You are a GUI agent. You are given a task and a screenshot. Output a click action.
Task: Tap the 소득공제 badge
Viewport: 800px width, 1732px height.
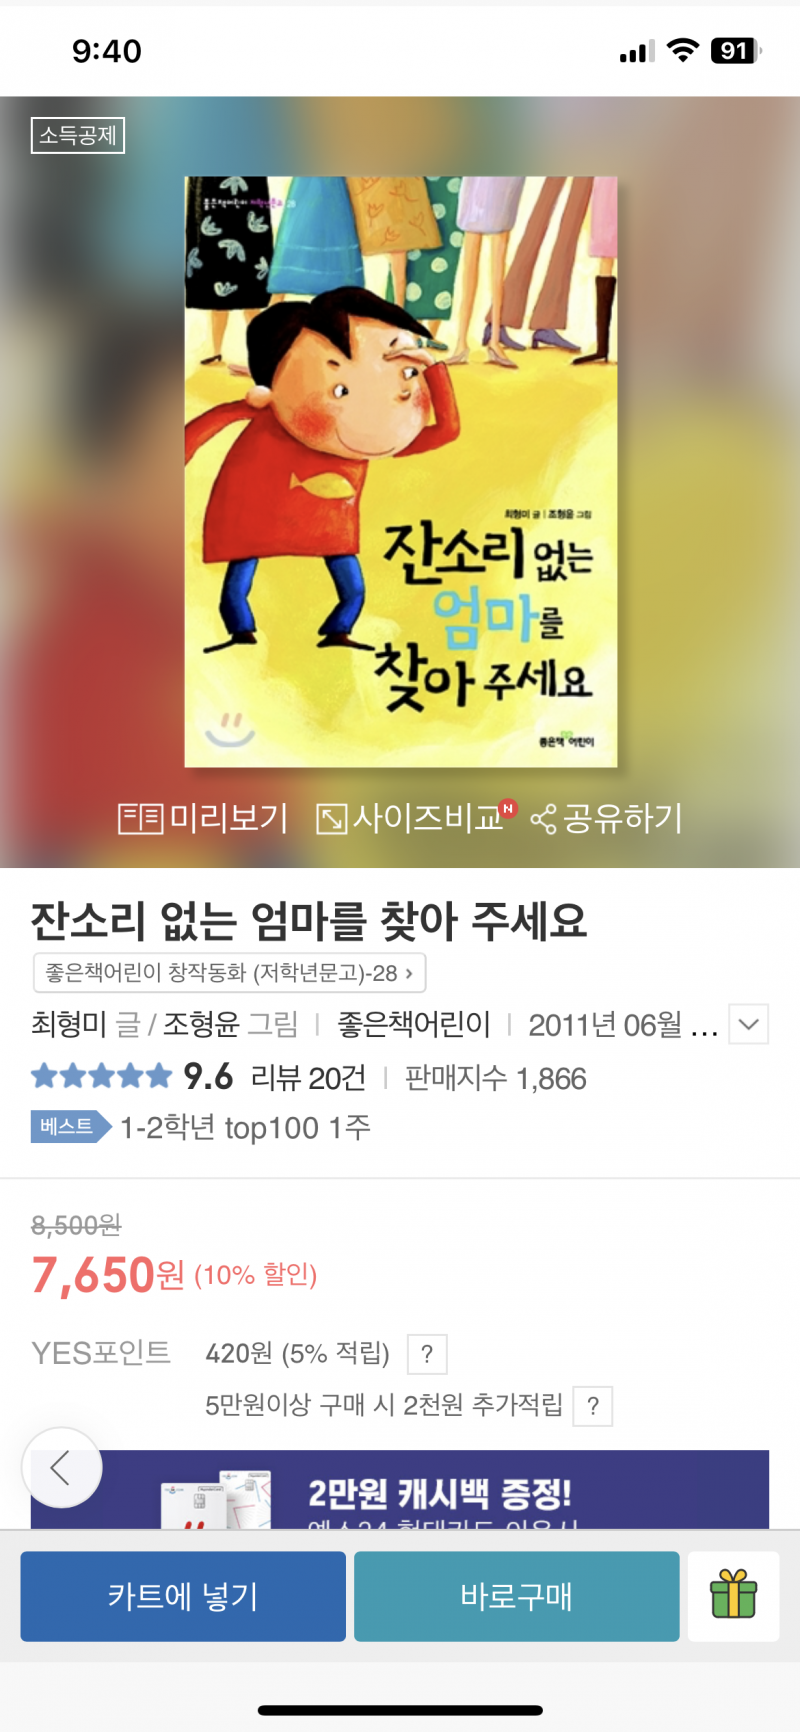coord(78,135)
